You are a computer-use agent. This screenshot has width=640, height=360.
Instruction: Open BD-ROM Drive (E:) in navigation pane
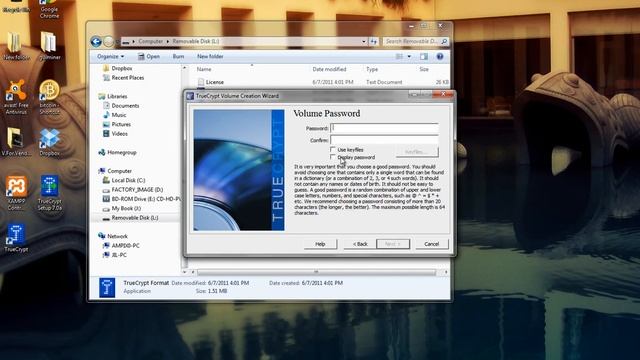point(141,199)
